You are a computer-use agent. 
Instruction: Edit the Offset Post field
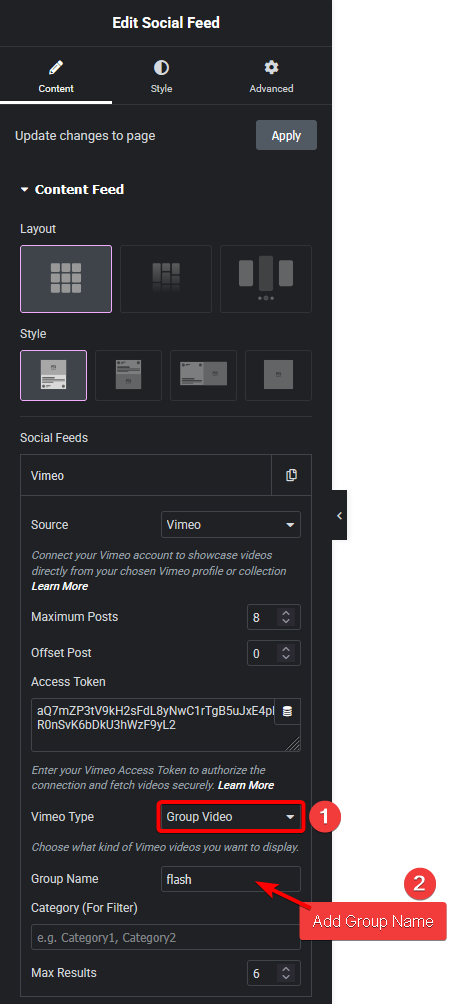(262, 653)
